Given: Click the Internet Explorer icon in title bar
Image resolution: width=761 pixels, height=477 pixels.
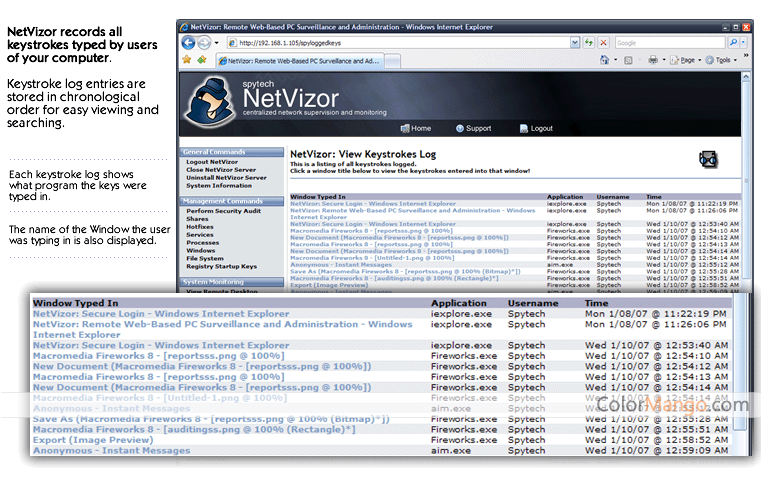Looking at the screenshot, I should coord(184,27).
